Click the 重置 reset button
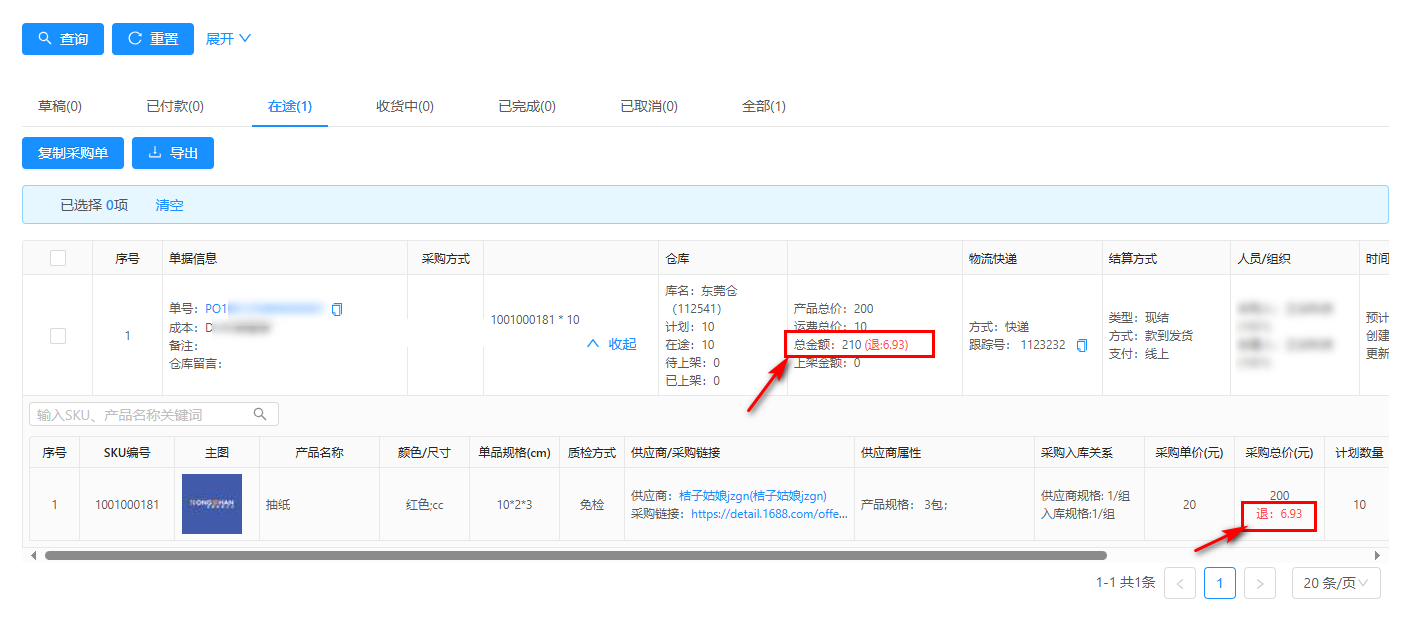Screen dimensions: 1401x626 [153, 39]
